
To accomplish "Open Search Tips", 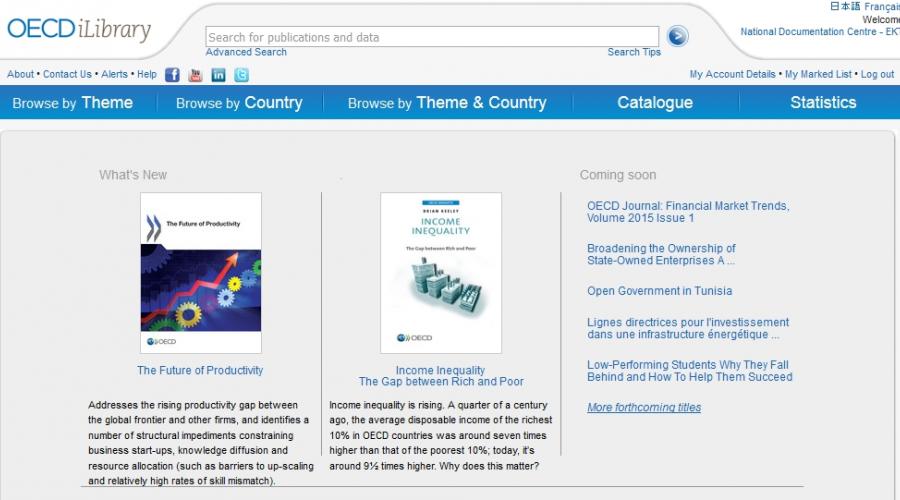I will click(x=634, y=52).
